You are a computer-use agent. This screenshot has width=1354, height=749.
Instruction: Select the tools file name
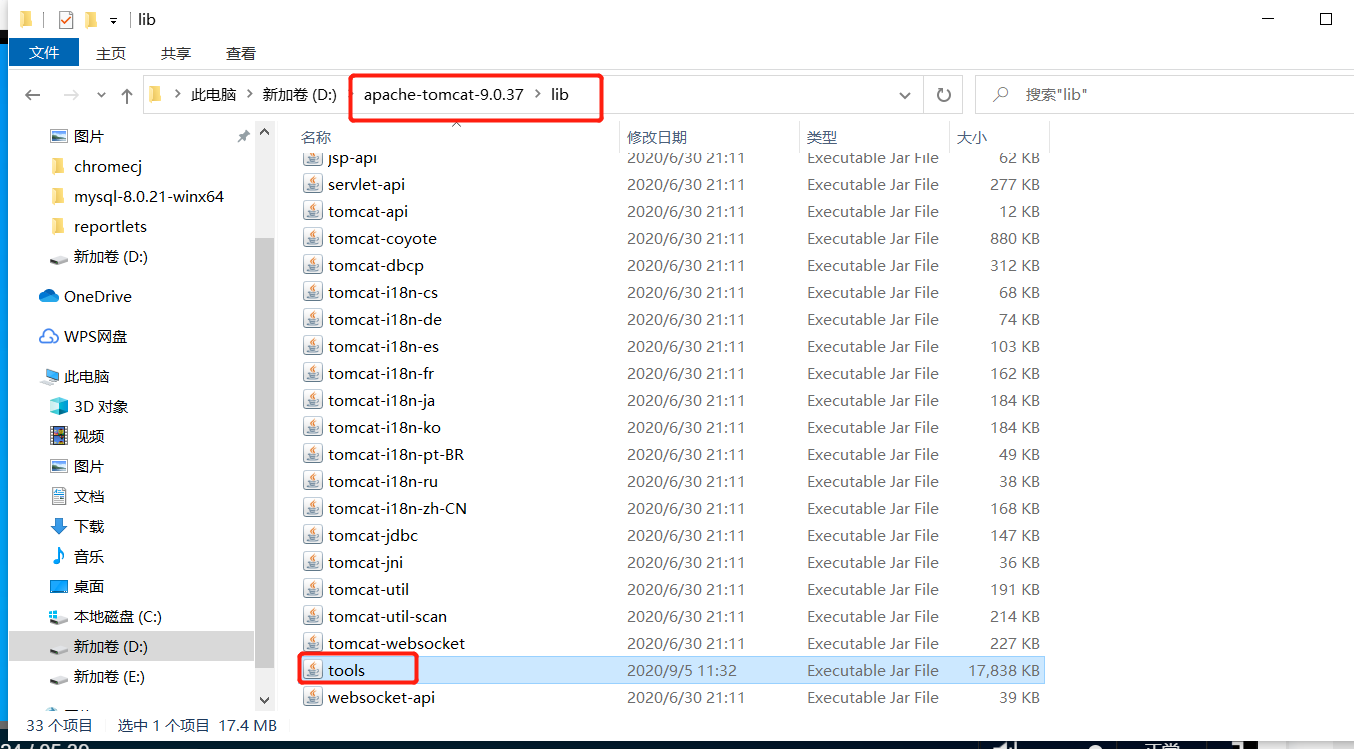click(346, 670)
